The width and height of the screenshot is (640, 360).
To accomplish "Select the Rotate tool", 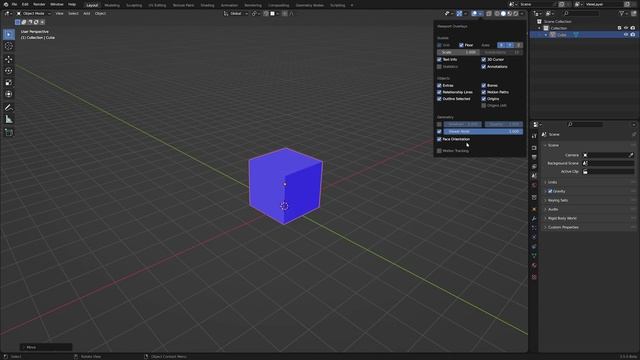I will (9, 71).
